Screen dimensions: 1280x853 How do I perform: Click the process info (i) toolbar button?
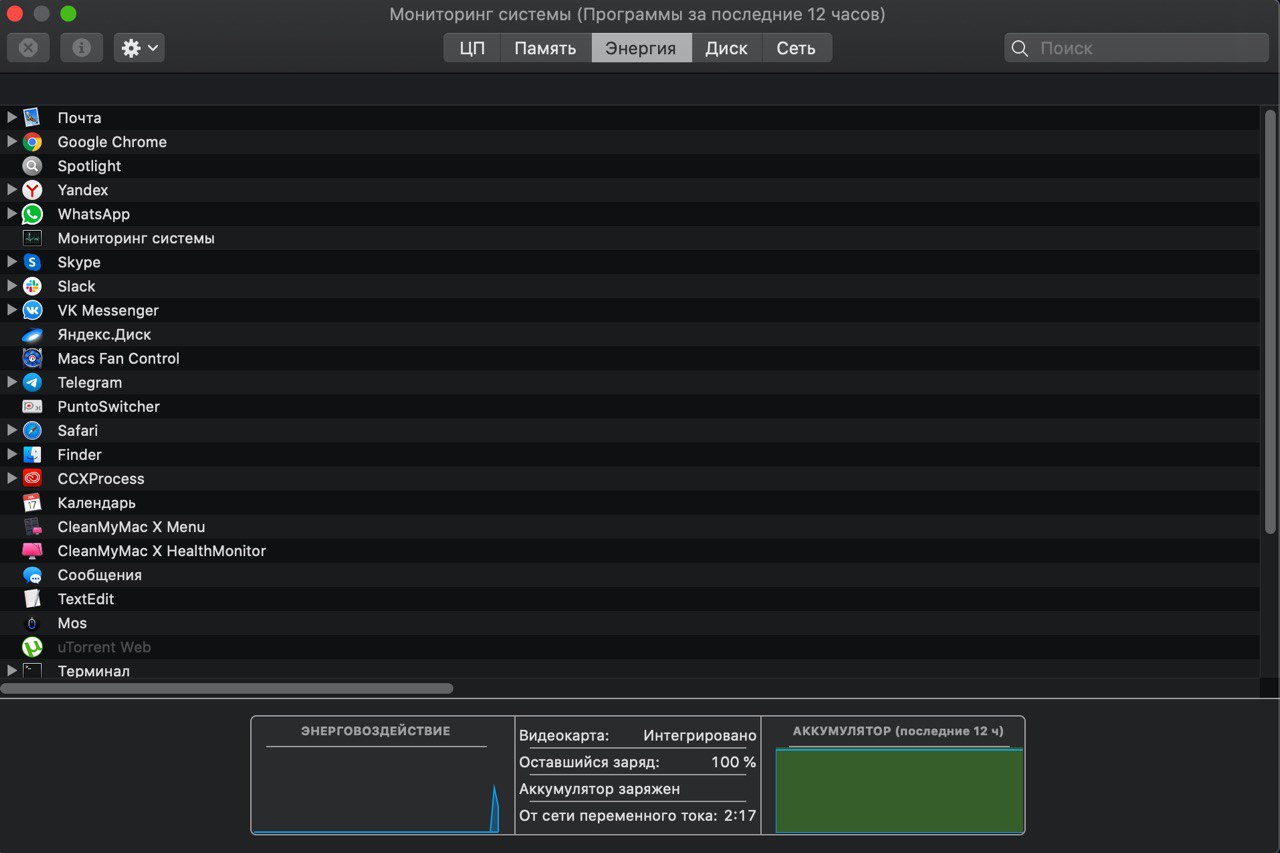coord(81,47)
